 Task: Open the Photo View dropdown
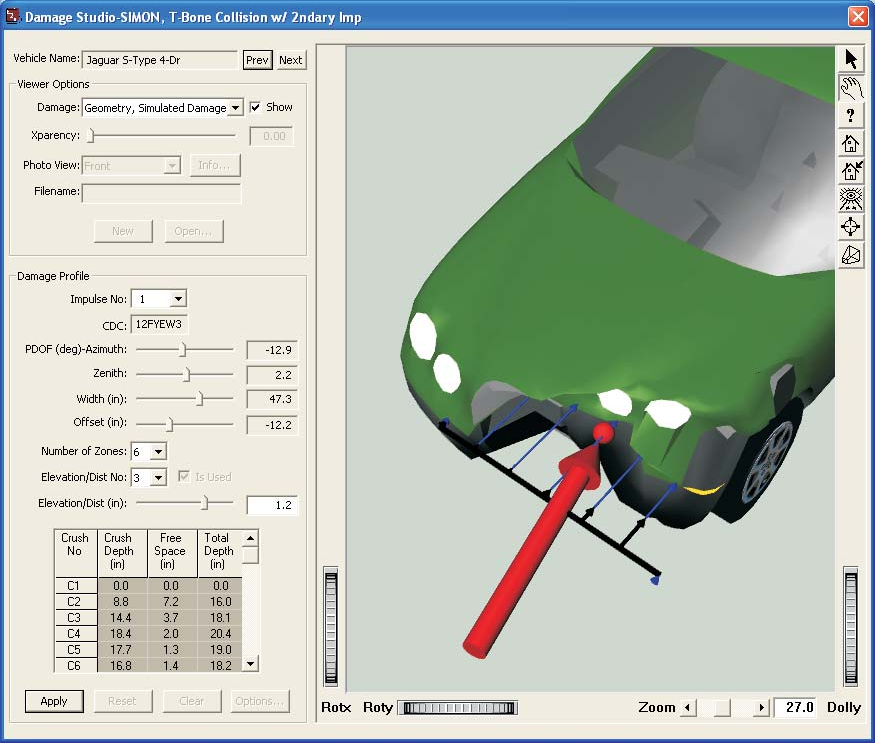click(x=172, y=165)
